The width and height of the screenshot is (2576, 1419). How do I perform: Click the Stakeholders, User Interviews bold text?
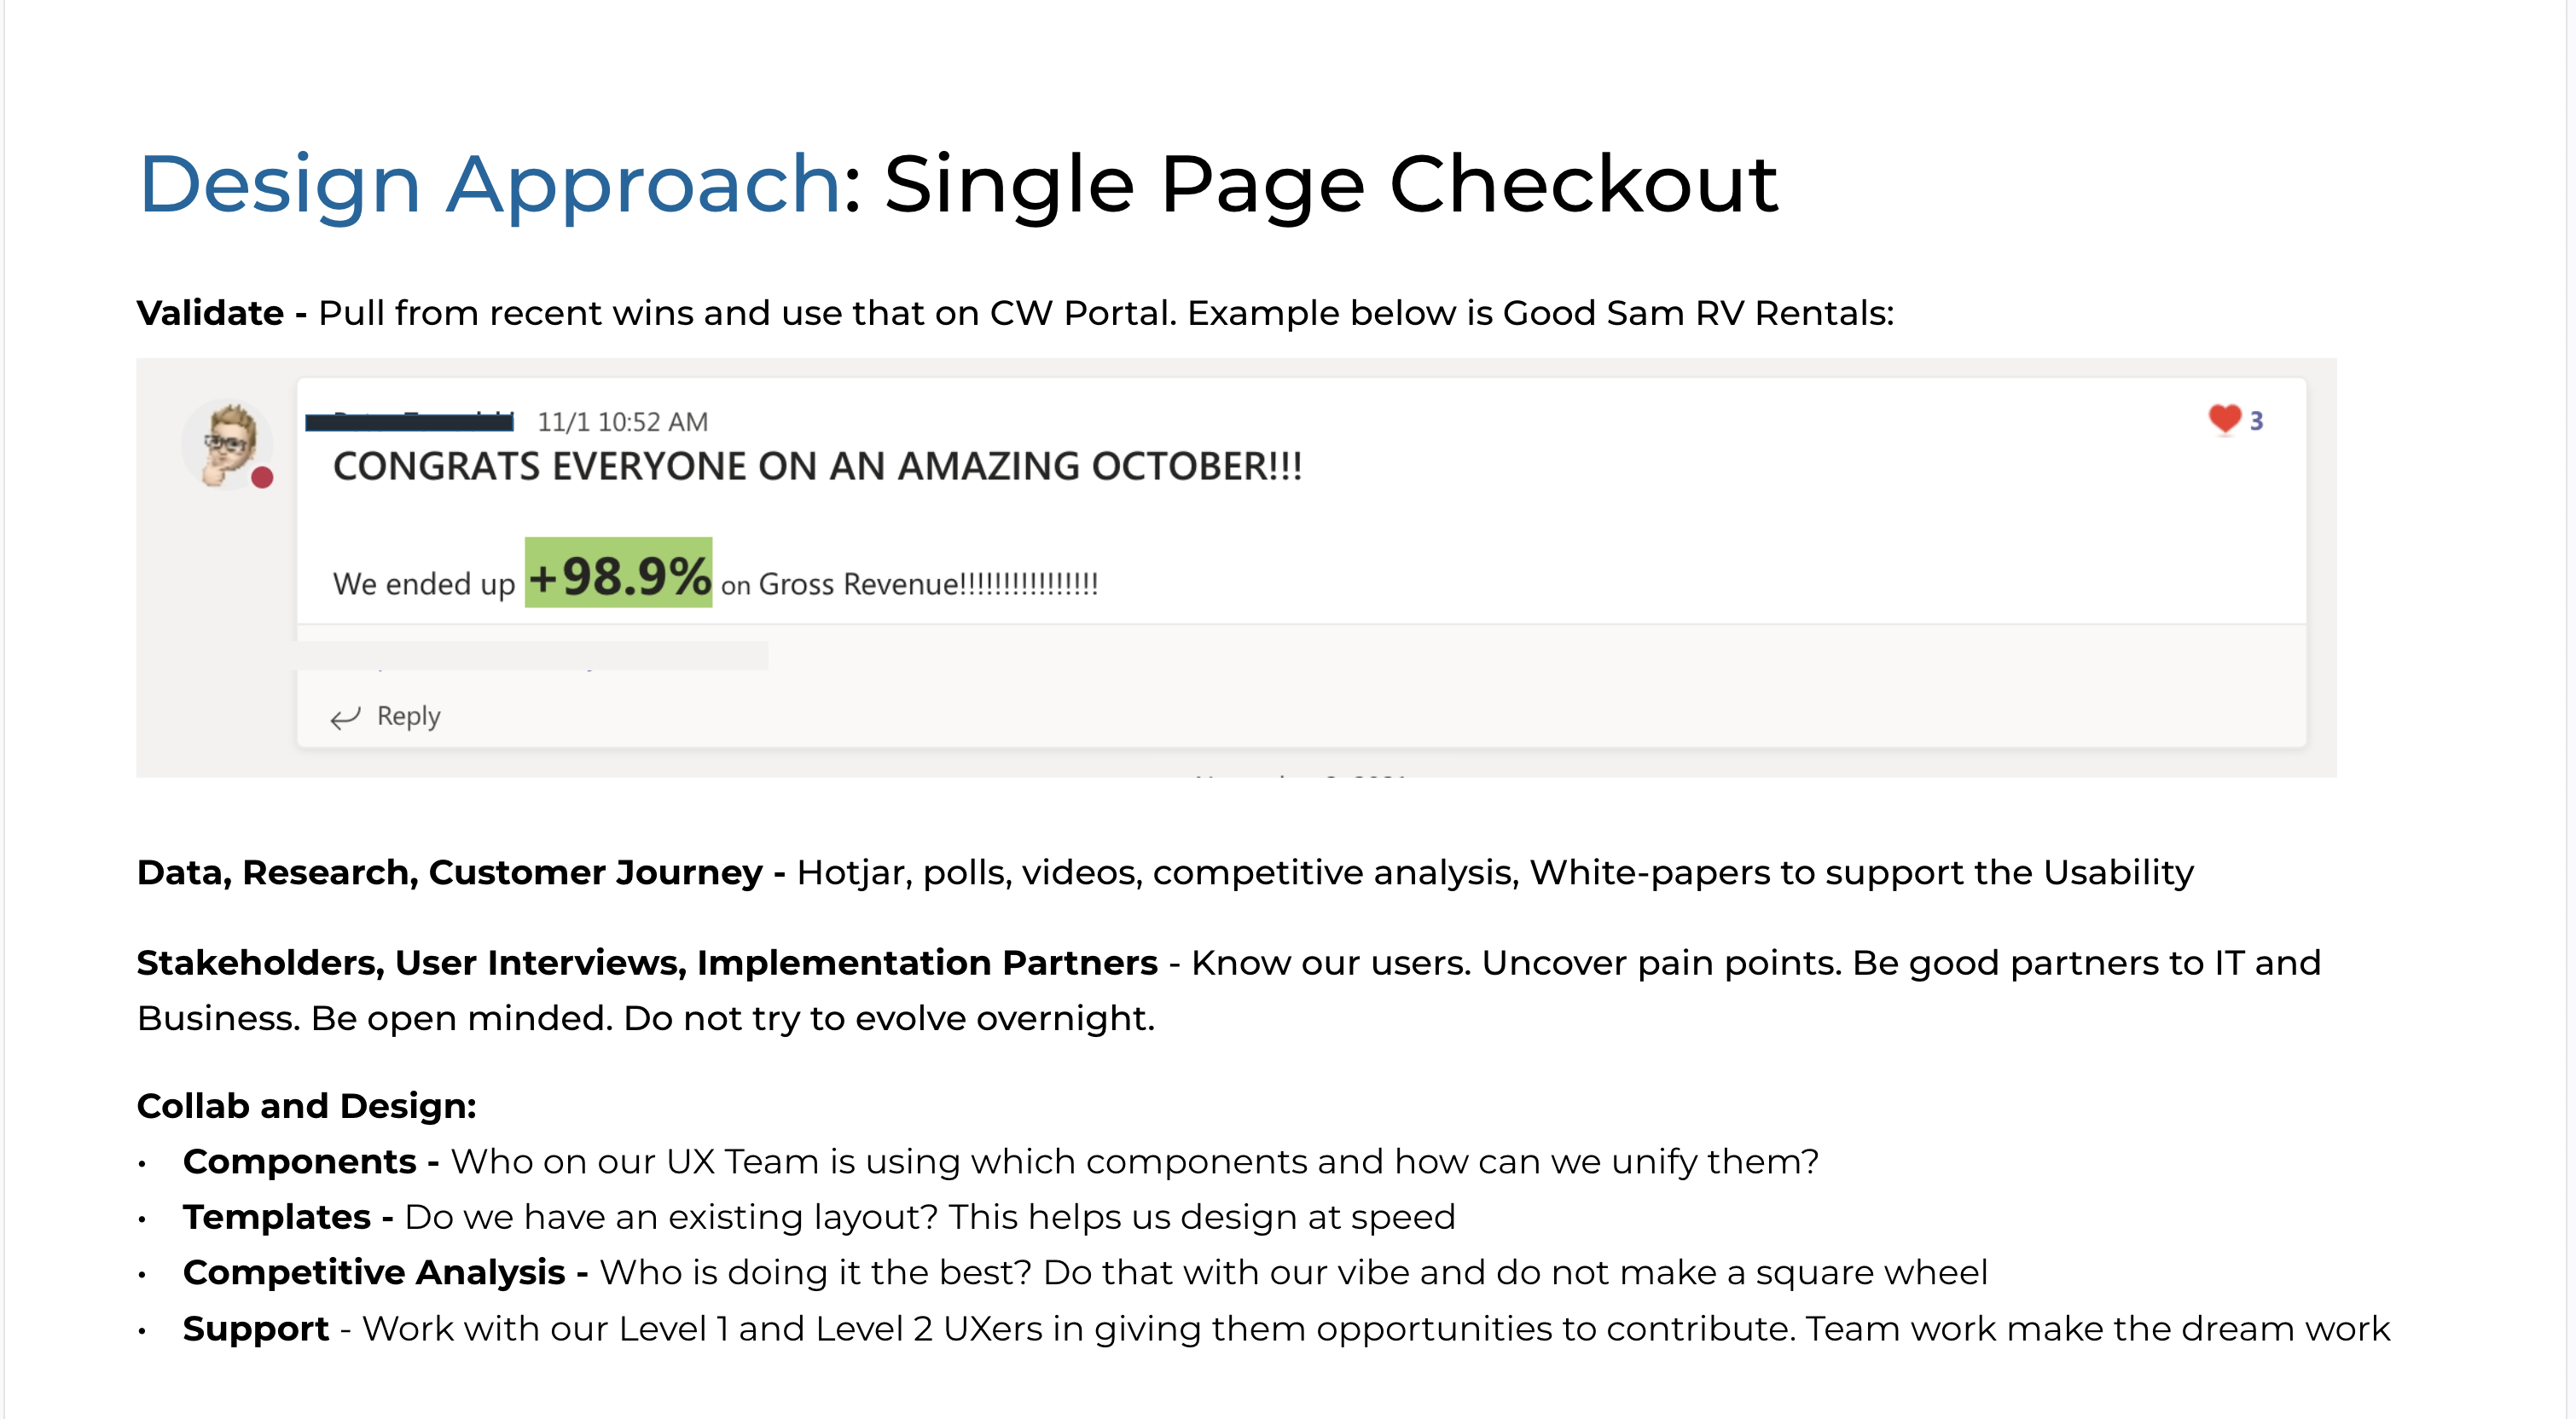click(647, 963)
